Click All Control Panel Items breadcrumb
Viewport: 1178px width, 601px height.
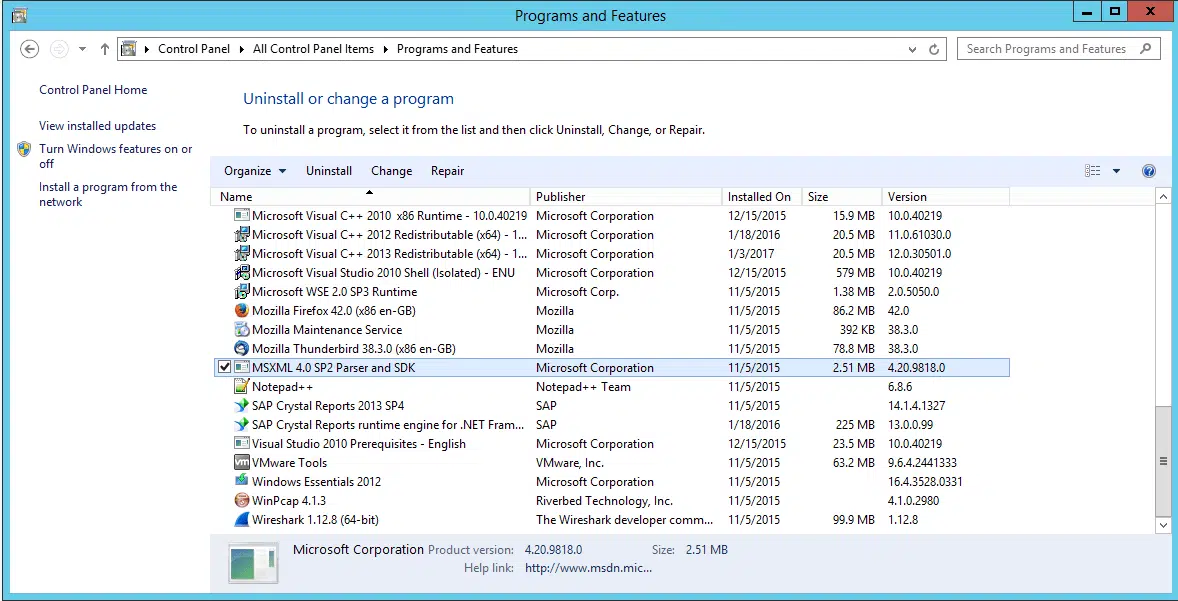coord(313,50)
